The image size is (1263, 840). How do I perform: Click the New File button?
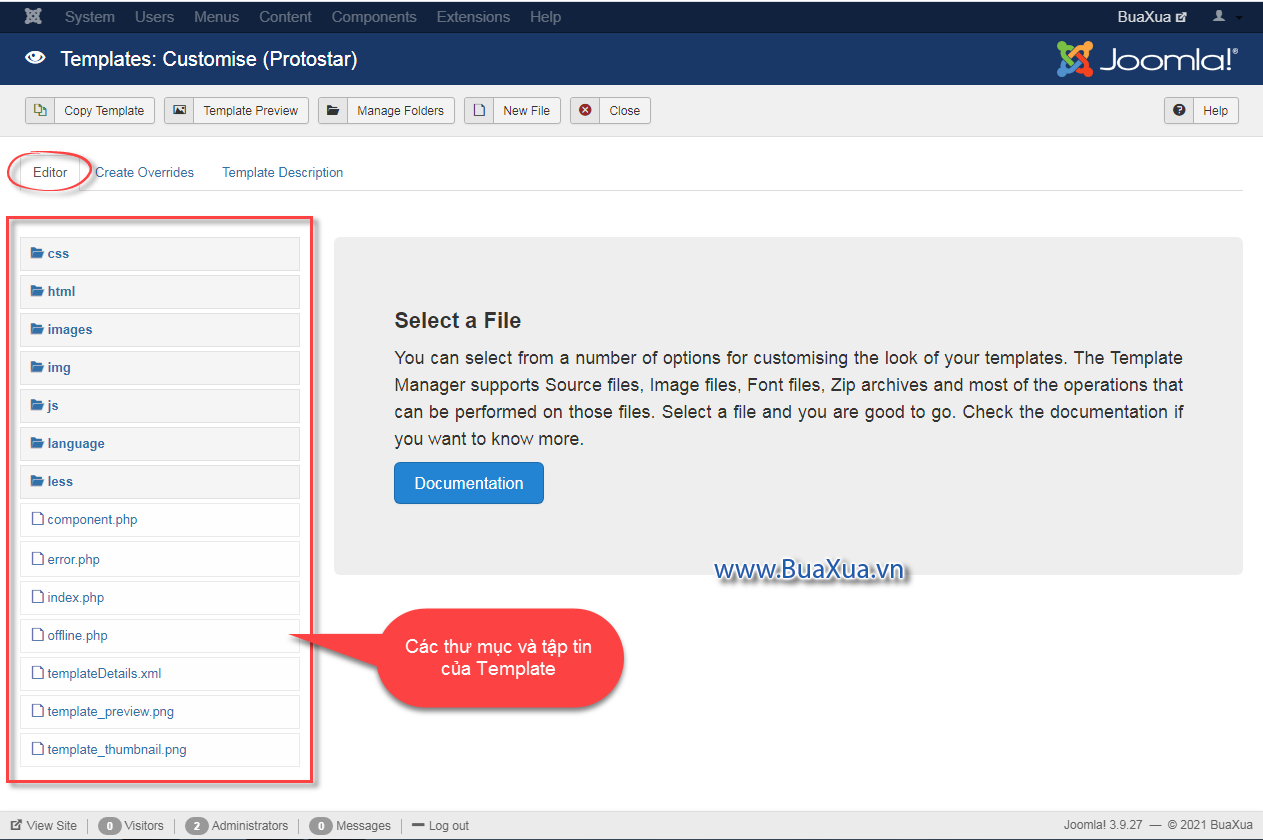coord(512,110)
